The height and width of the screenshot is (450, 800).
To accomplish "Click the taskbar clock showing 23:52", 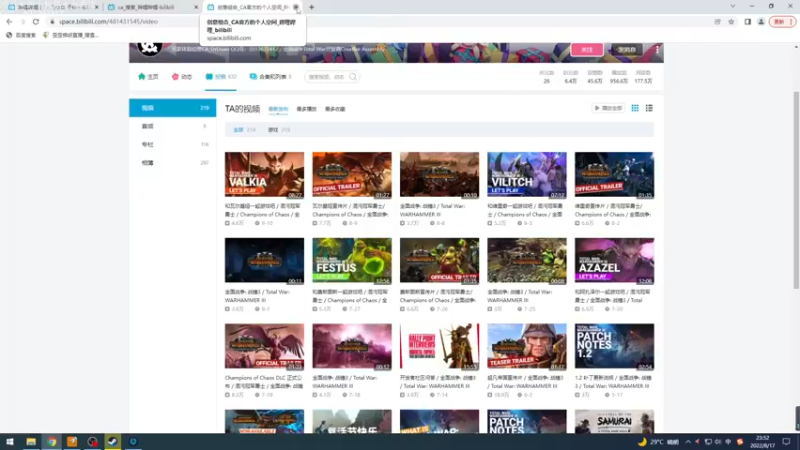I will [x=762, y=442].
